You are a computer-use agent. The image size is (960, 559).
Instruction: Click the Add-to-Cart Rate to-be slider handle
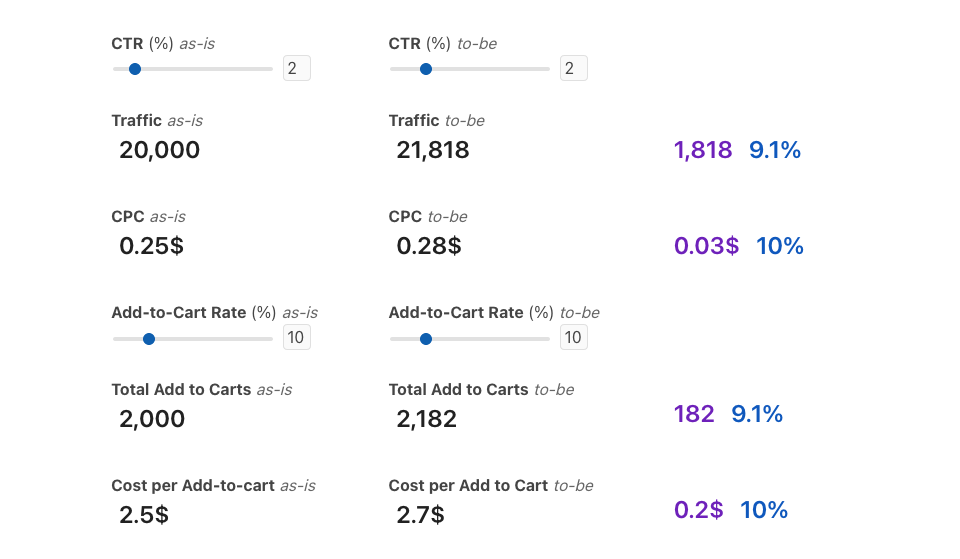tap(426, 339)
